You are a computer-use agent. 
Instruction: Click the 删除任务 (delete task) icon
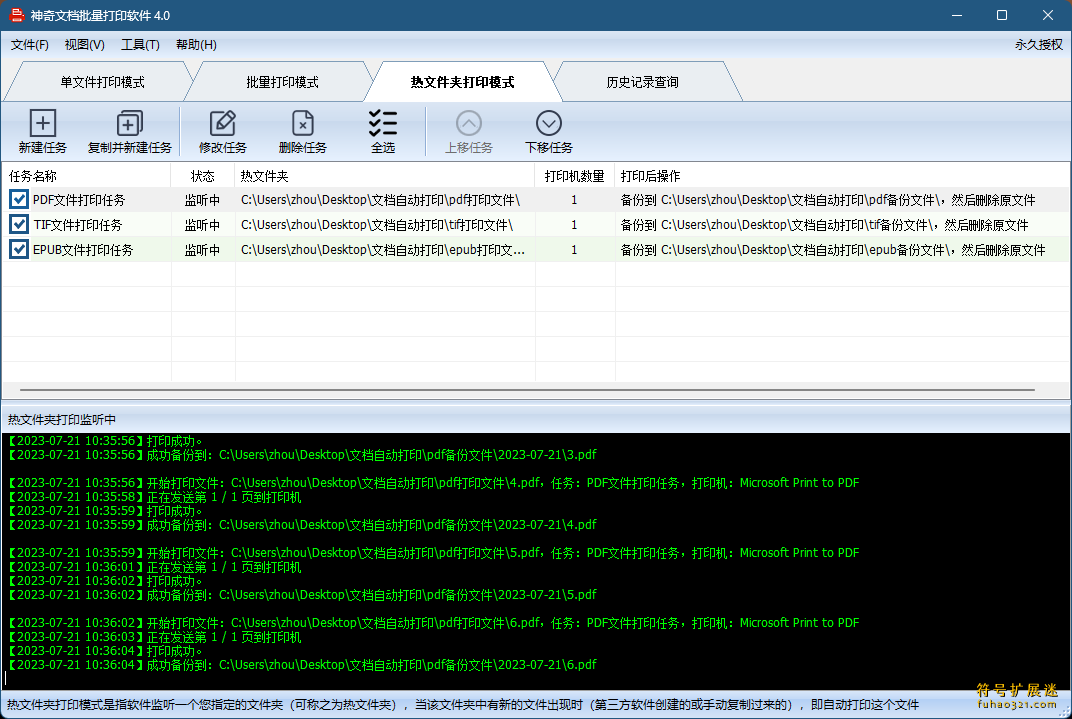(x=302, y=123)
